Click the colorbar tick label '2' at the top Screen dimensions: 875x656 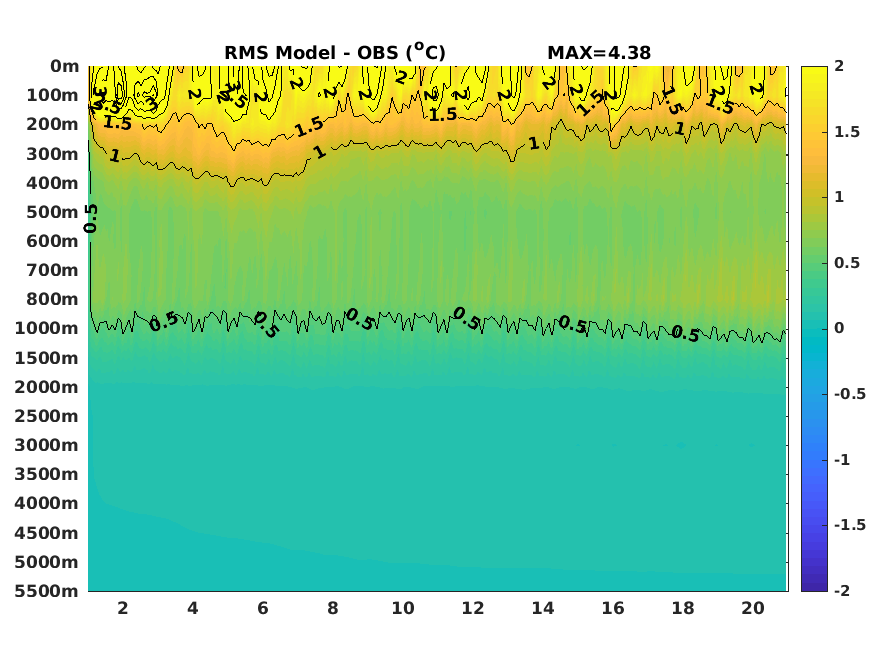coord(839,66)
